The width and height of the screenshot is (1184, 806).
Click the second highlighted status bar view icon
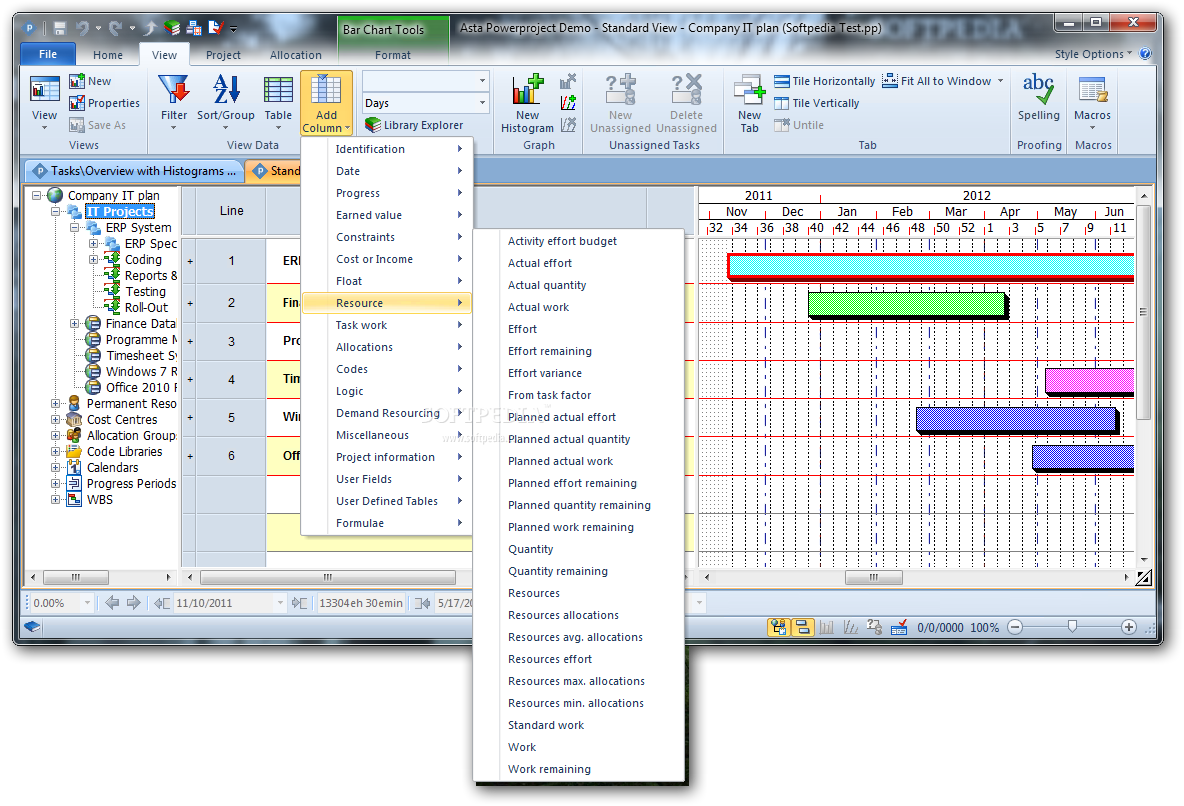pyautogui.click(x=802, y=627)
